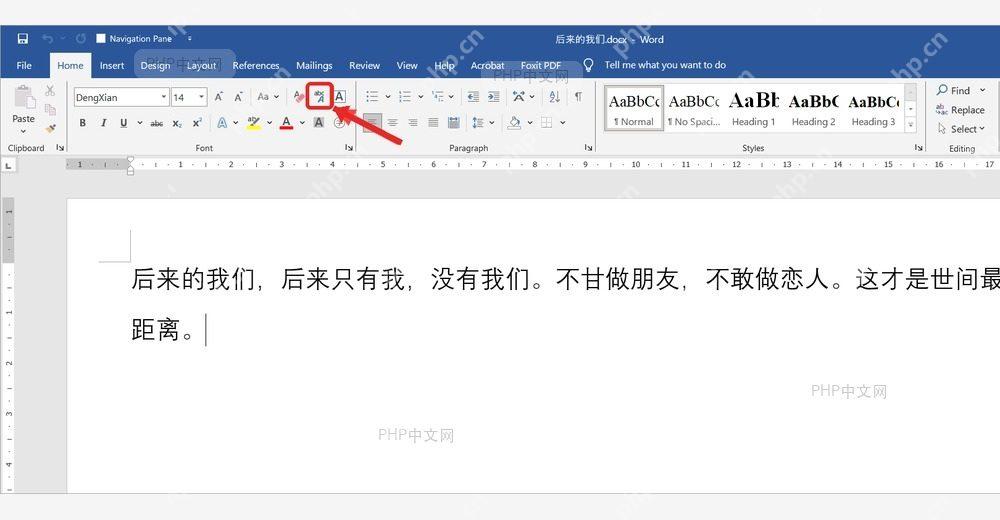This screenshot has width=1000, height=520.
Task: Click Line and Paragraph Spacing icon
Action: click(x=478, y=123)
